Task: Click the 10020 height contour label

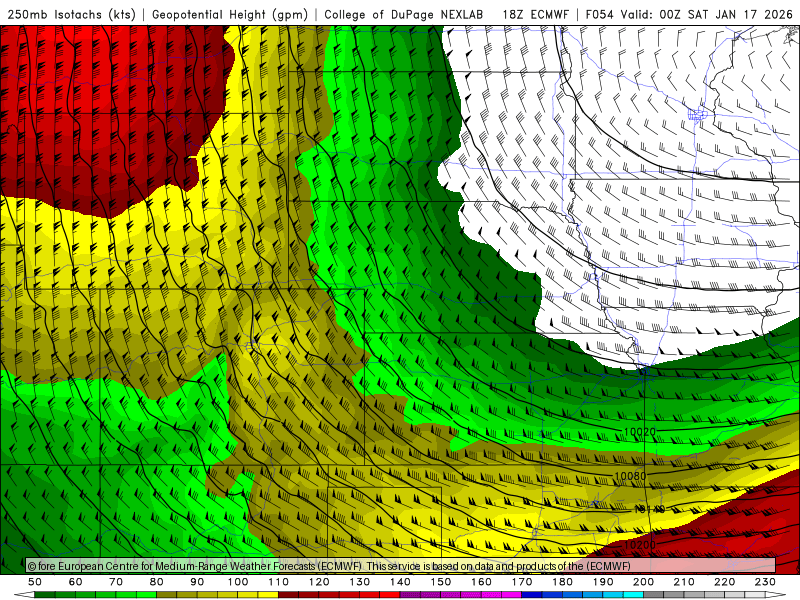Action: click(x=639, y=432)
